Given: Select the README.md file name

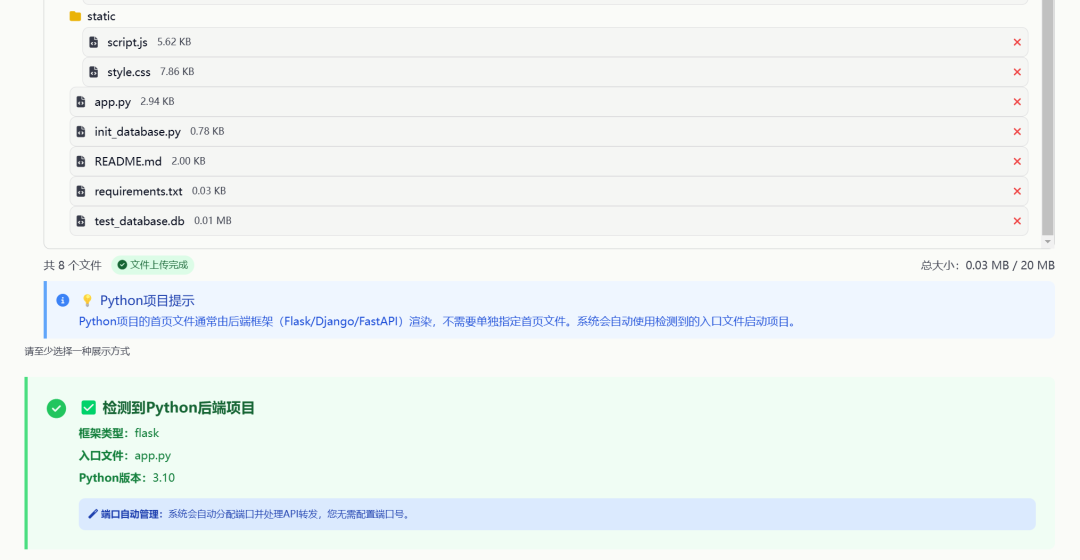Looking at the screenshot, I should 128,161.
